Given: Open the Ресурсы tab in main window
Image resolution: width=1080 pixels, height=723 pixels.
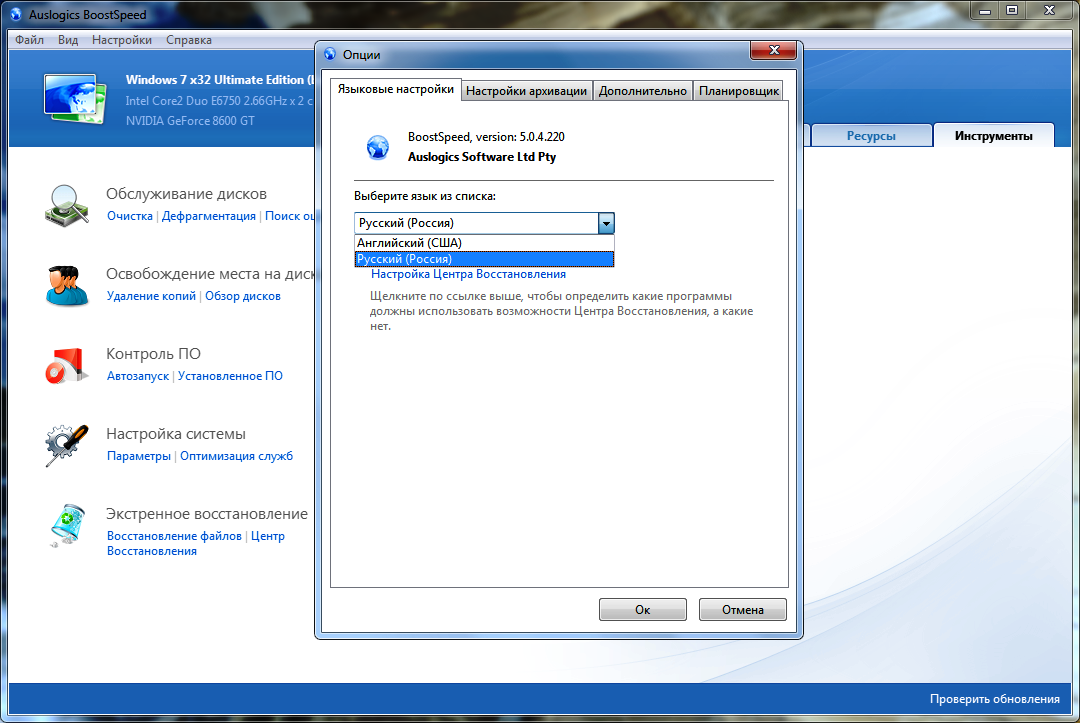Looking at the screenshot, I should coord(871,136).
